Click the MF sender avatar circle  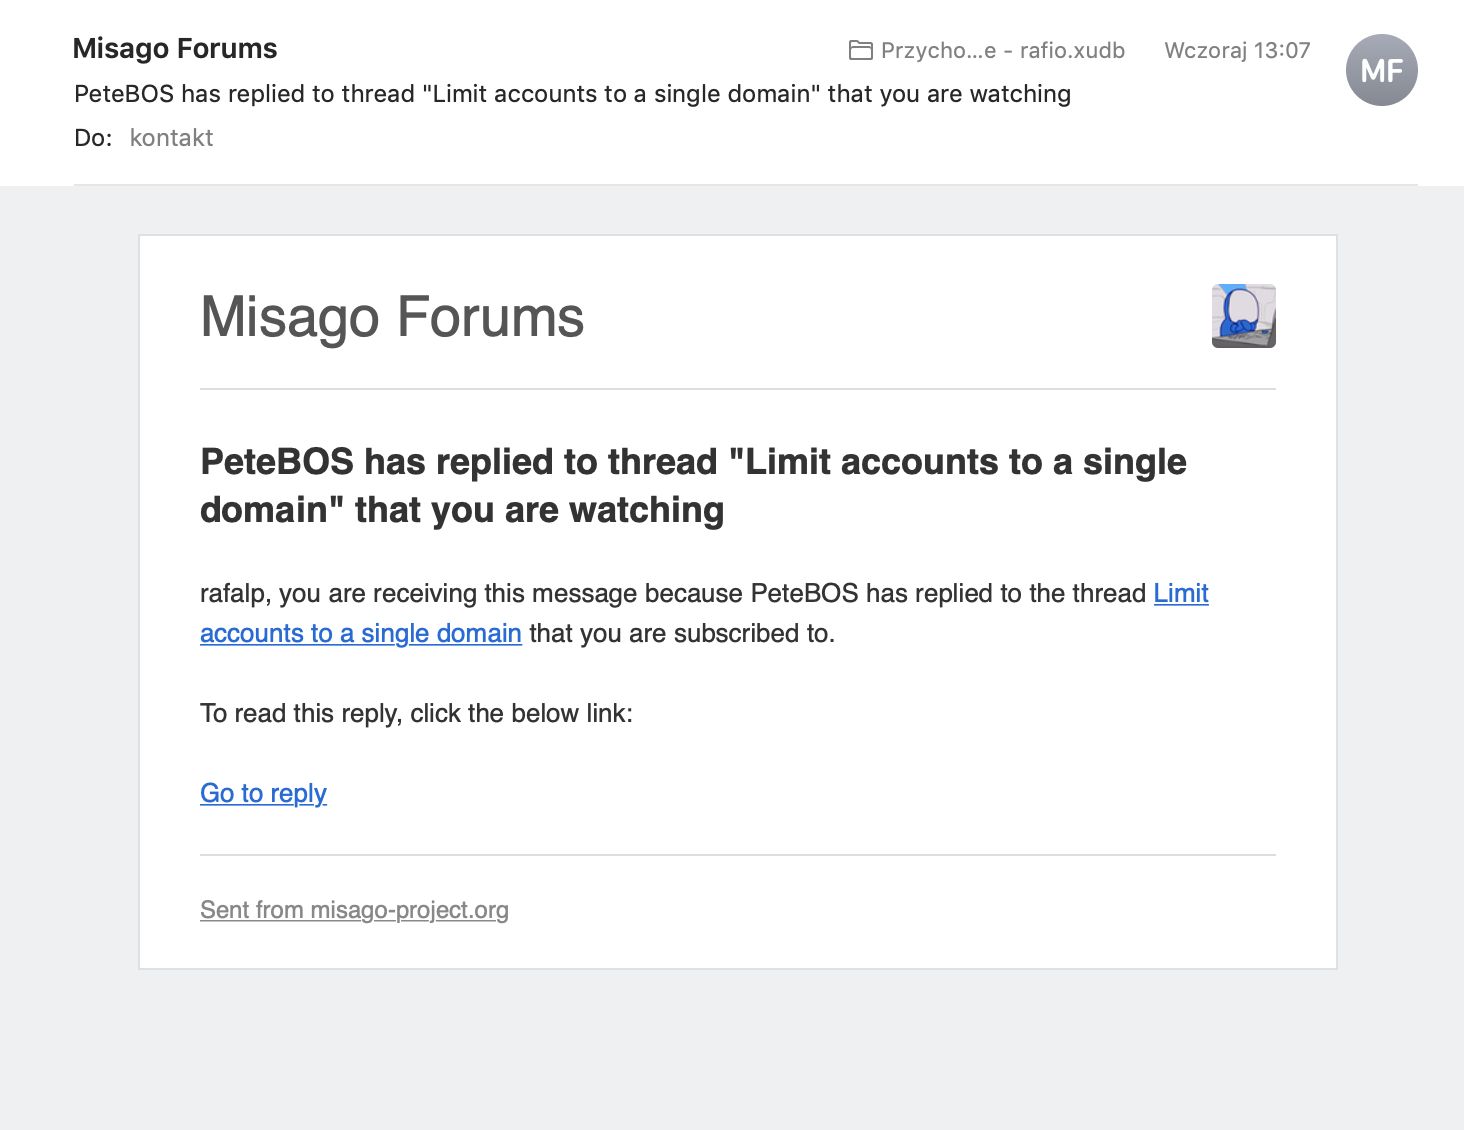1381,70
